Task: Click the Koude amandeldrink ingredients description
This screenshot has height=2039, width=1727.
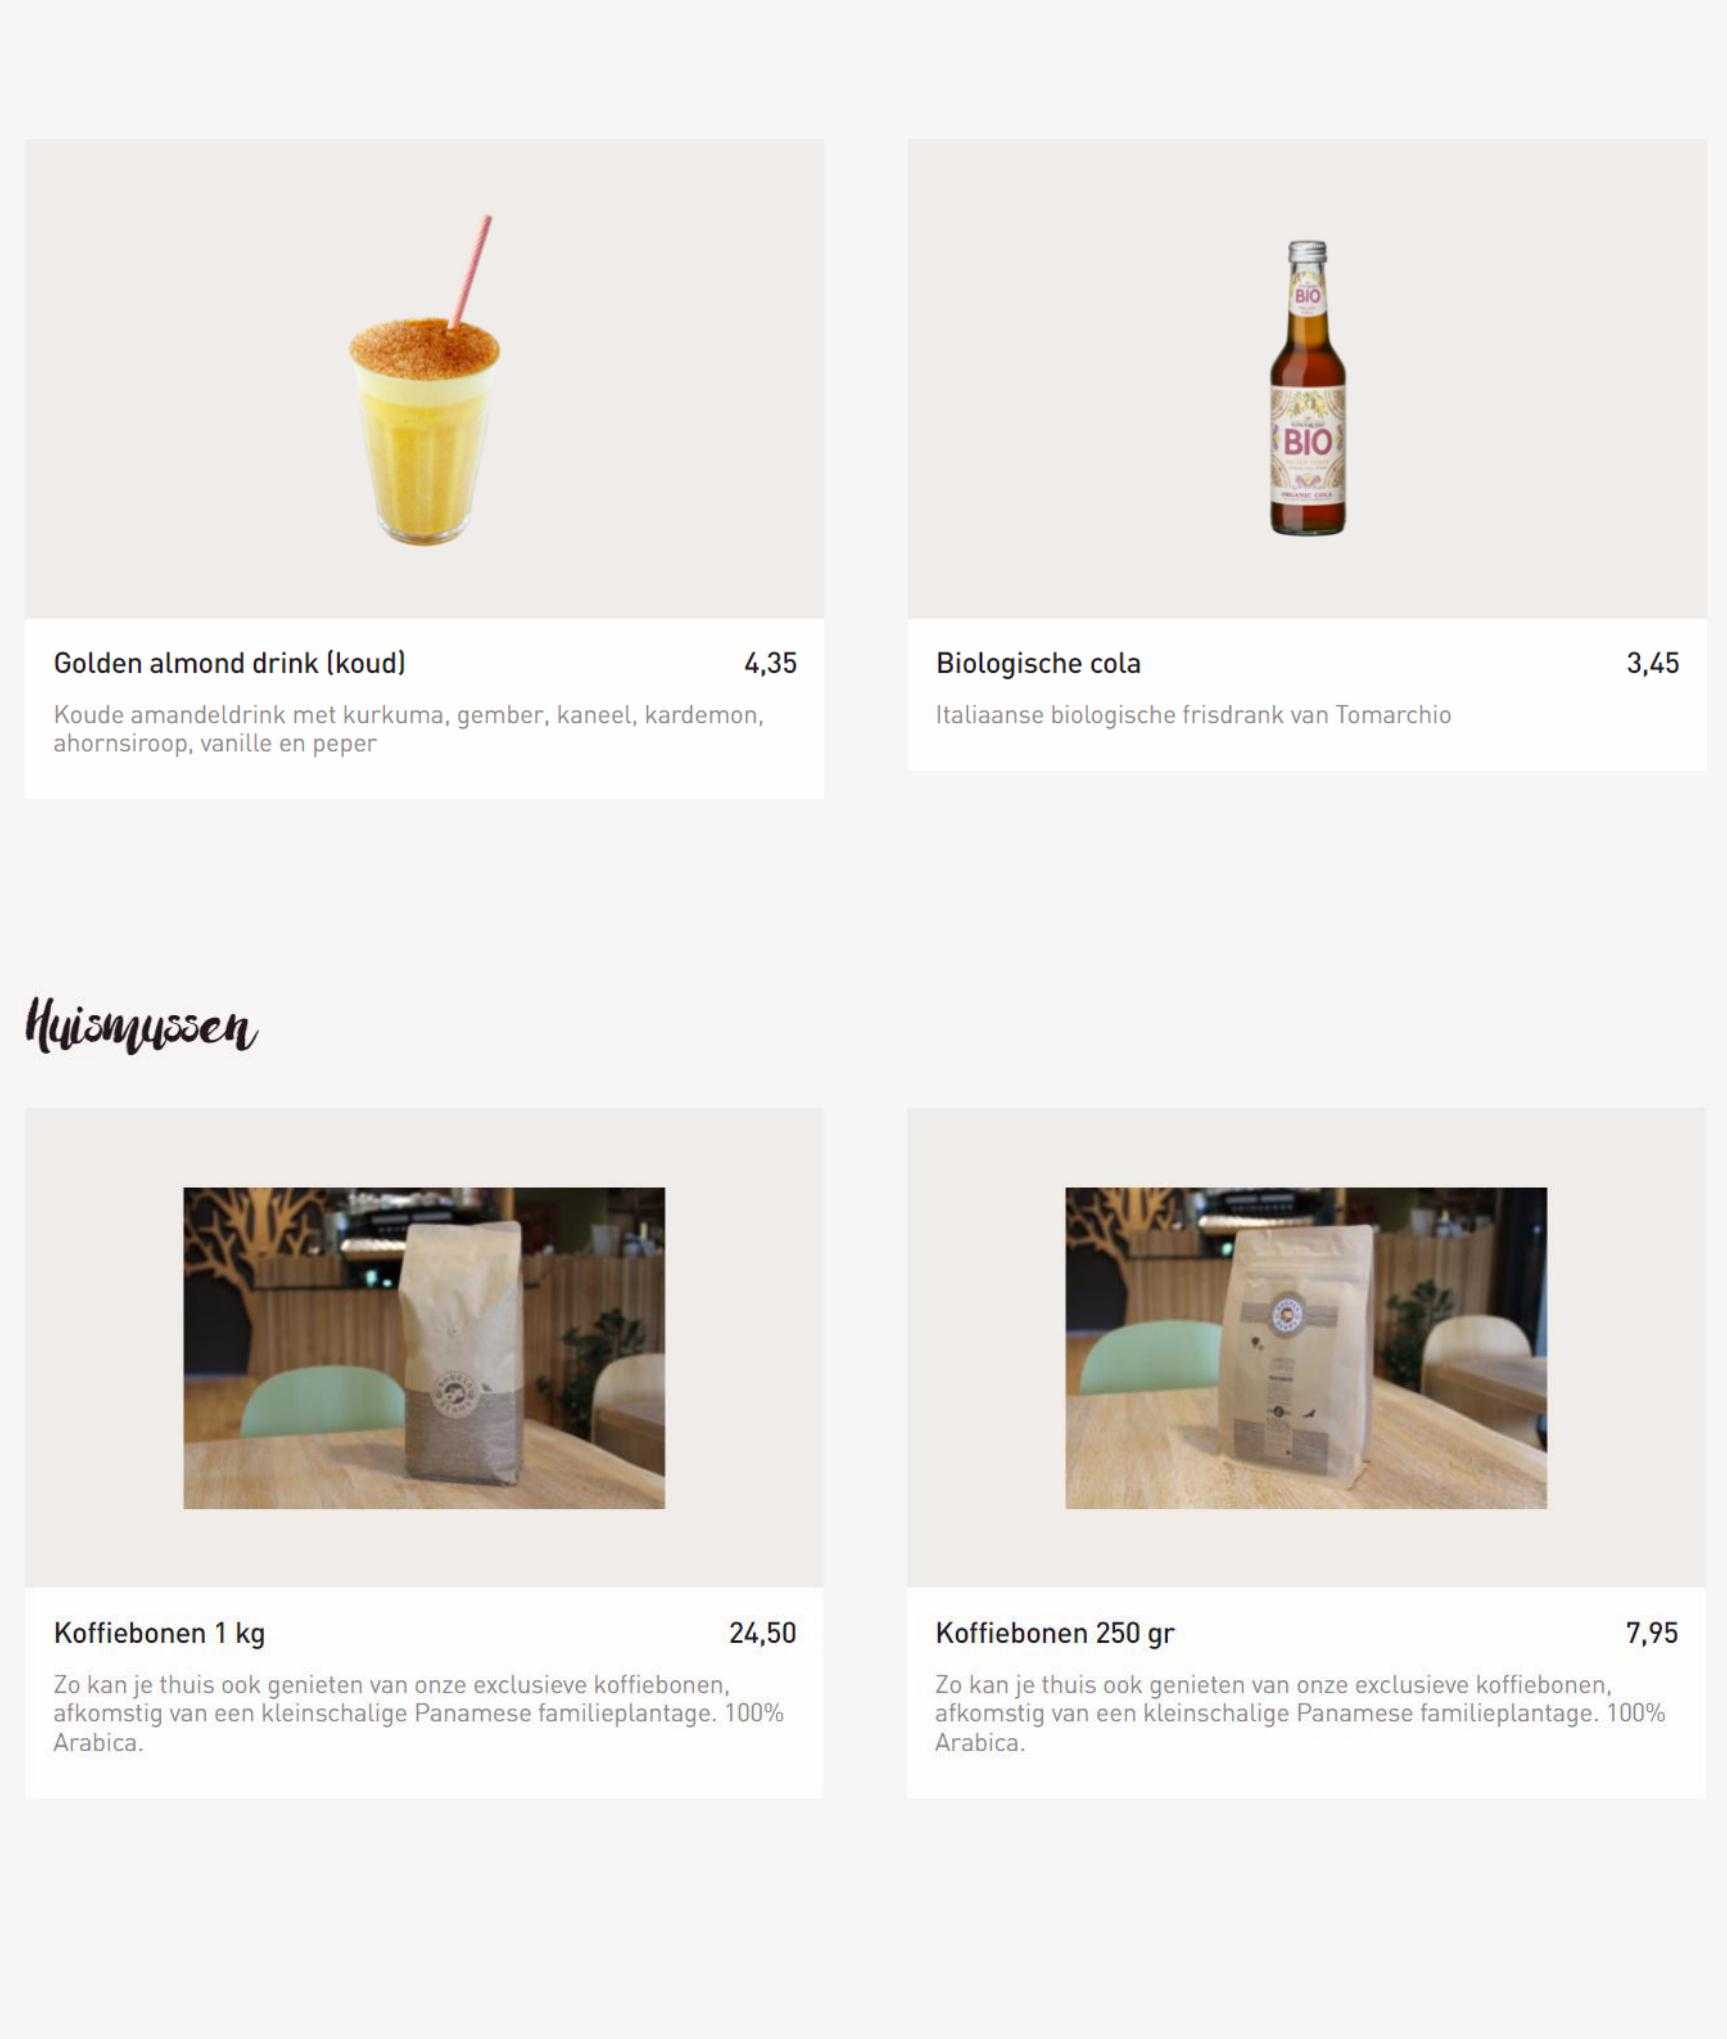Action: point(408,729)
